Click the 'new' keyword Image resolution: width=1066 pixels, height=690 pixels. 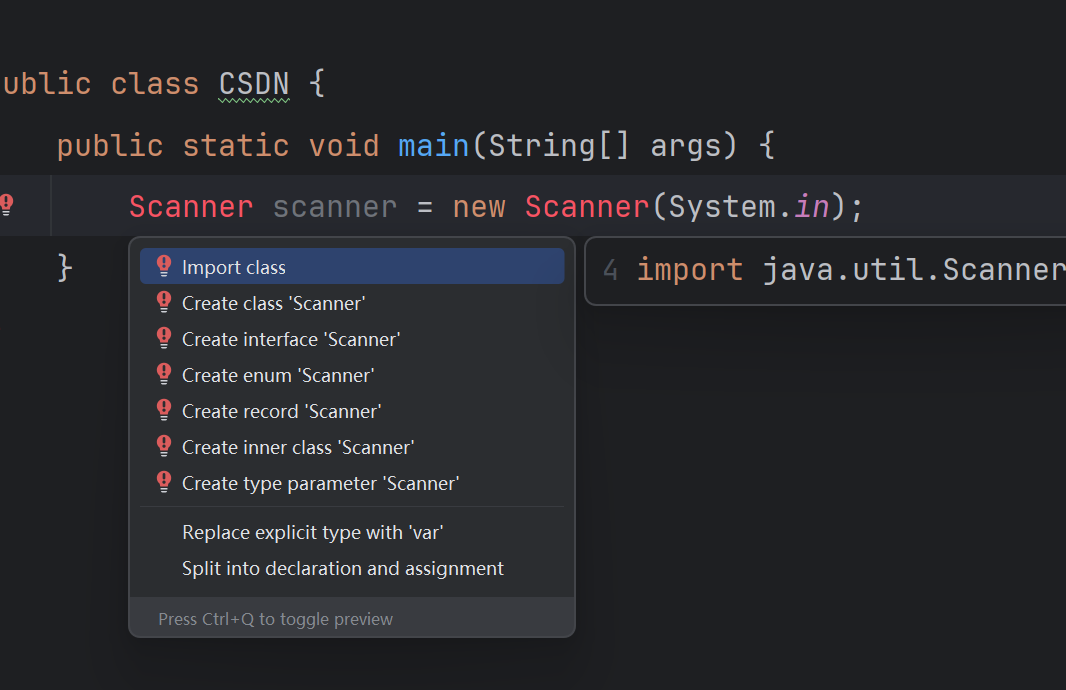coord(479,207)
